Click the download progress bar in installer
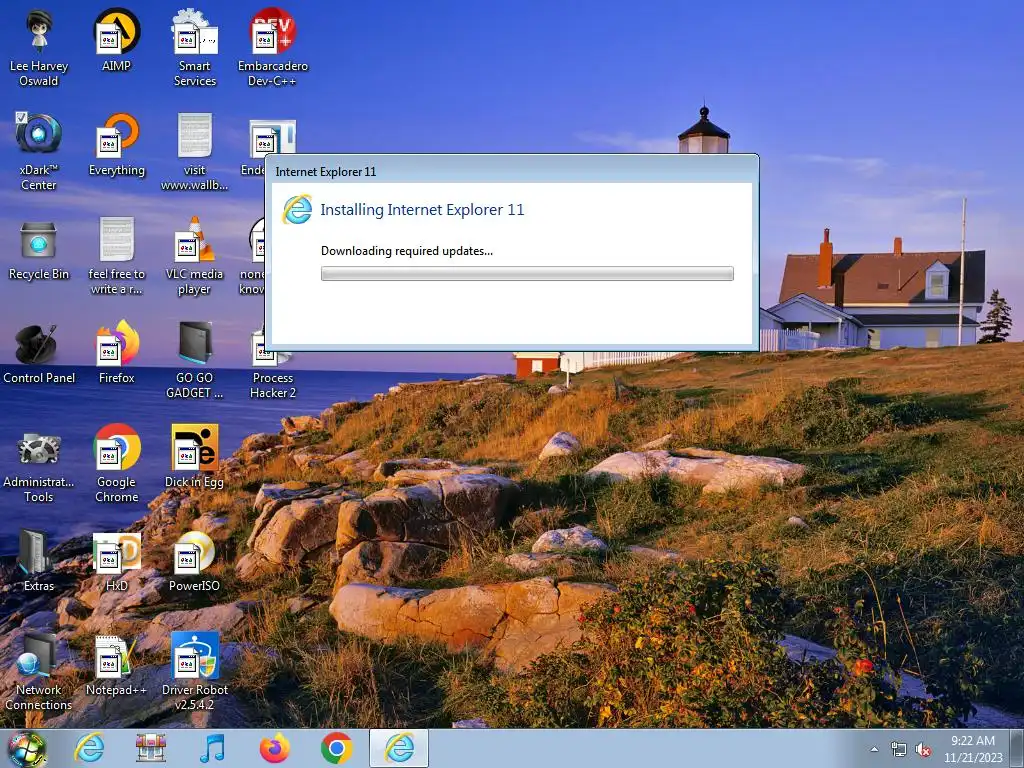This screenshot has height=768, width=1024. click(x=527, y=274)
